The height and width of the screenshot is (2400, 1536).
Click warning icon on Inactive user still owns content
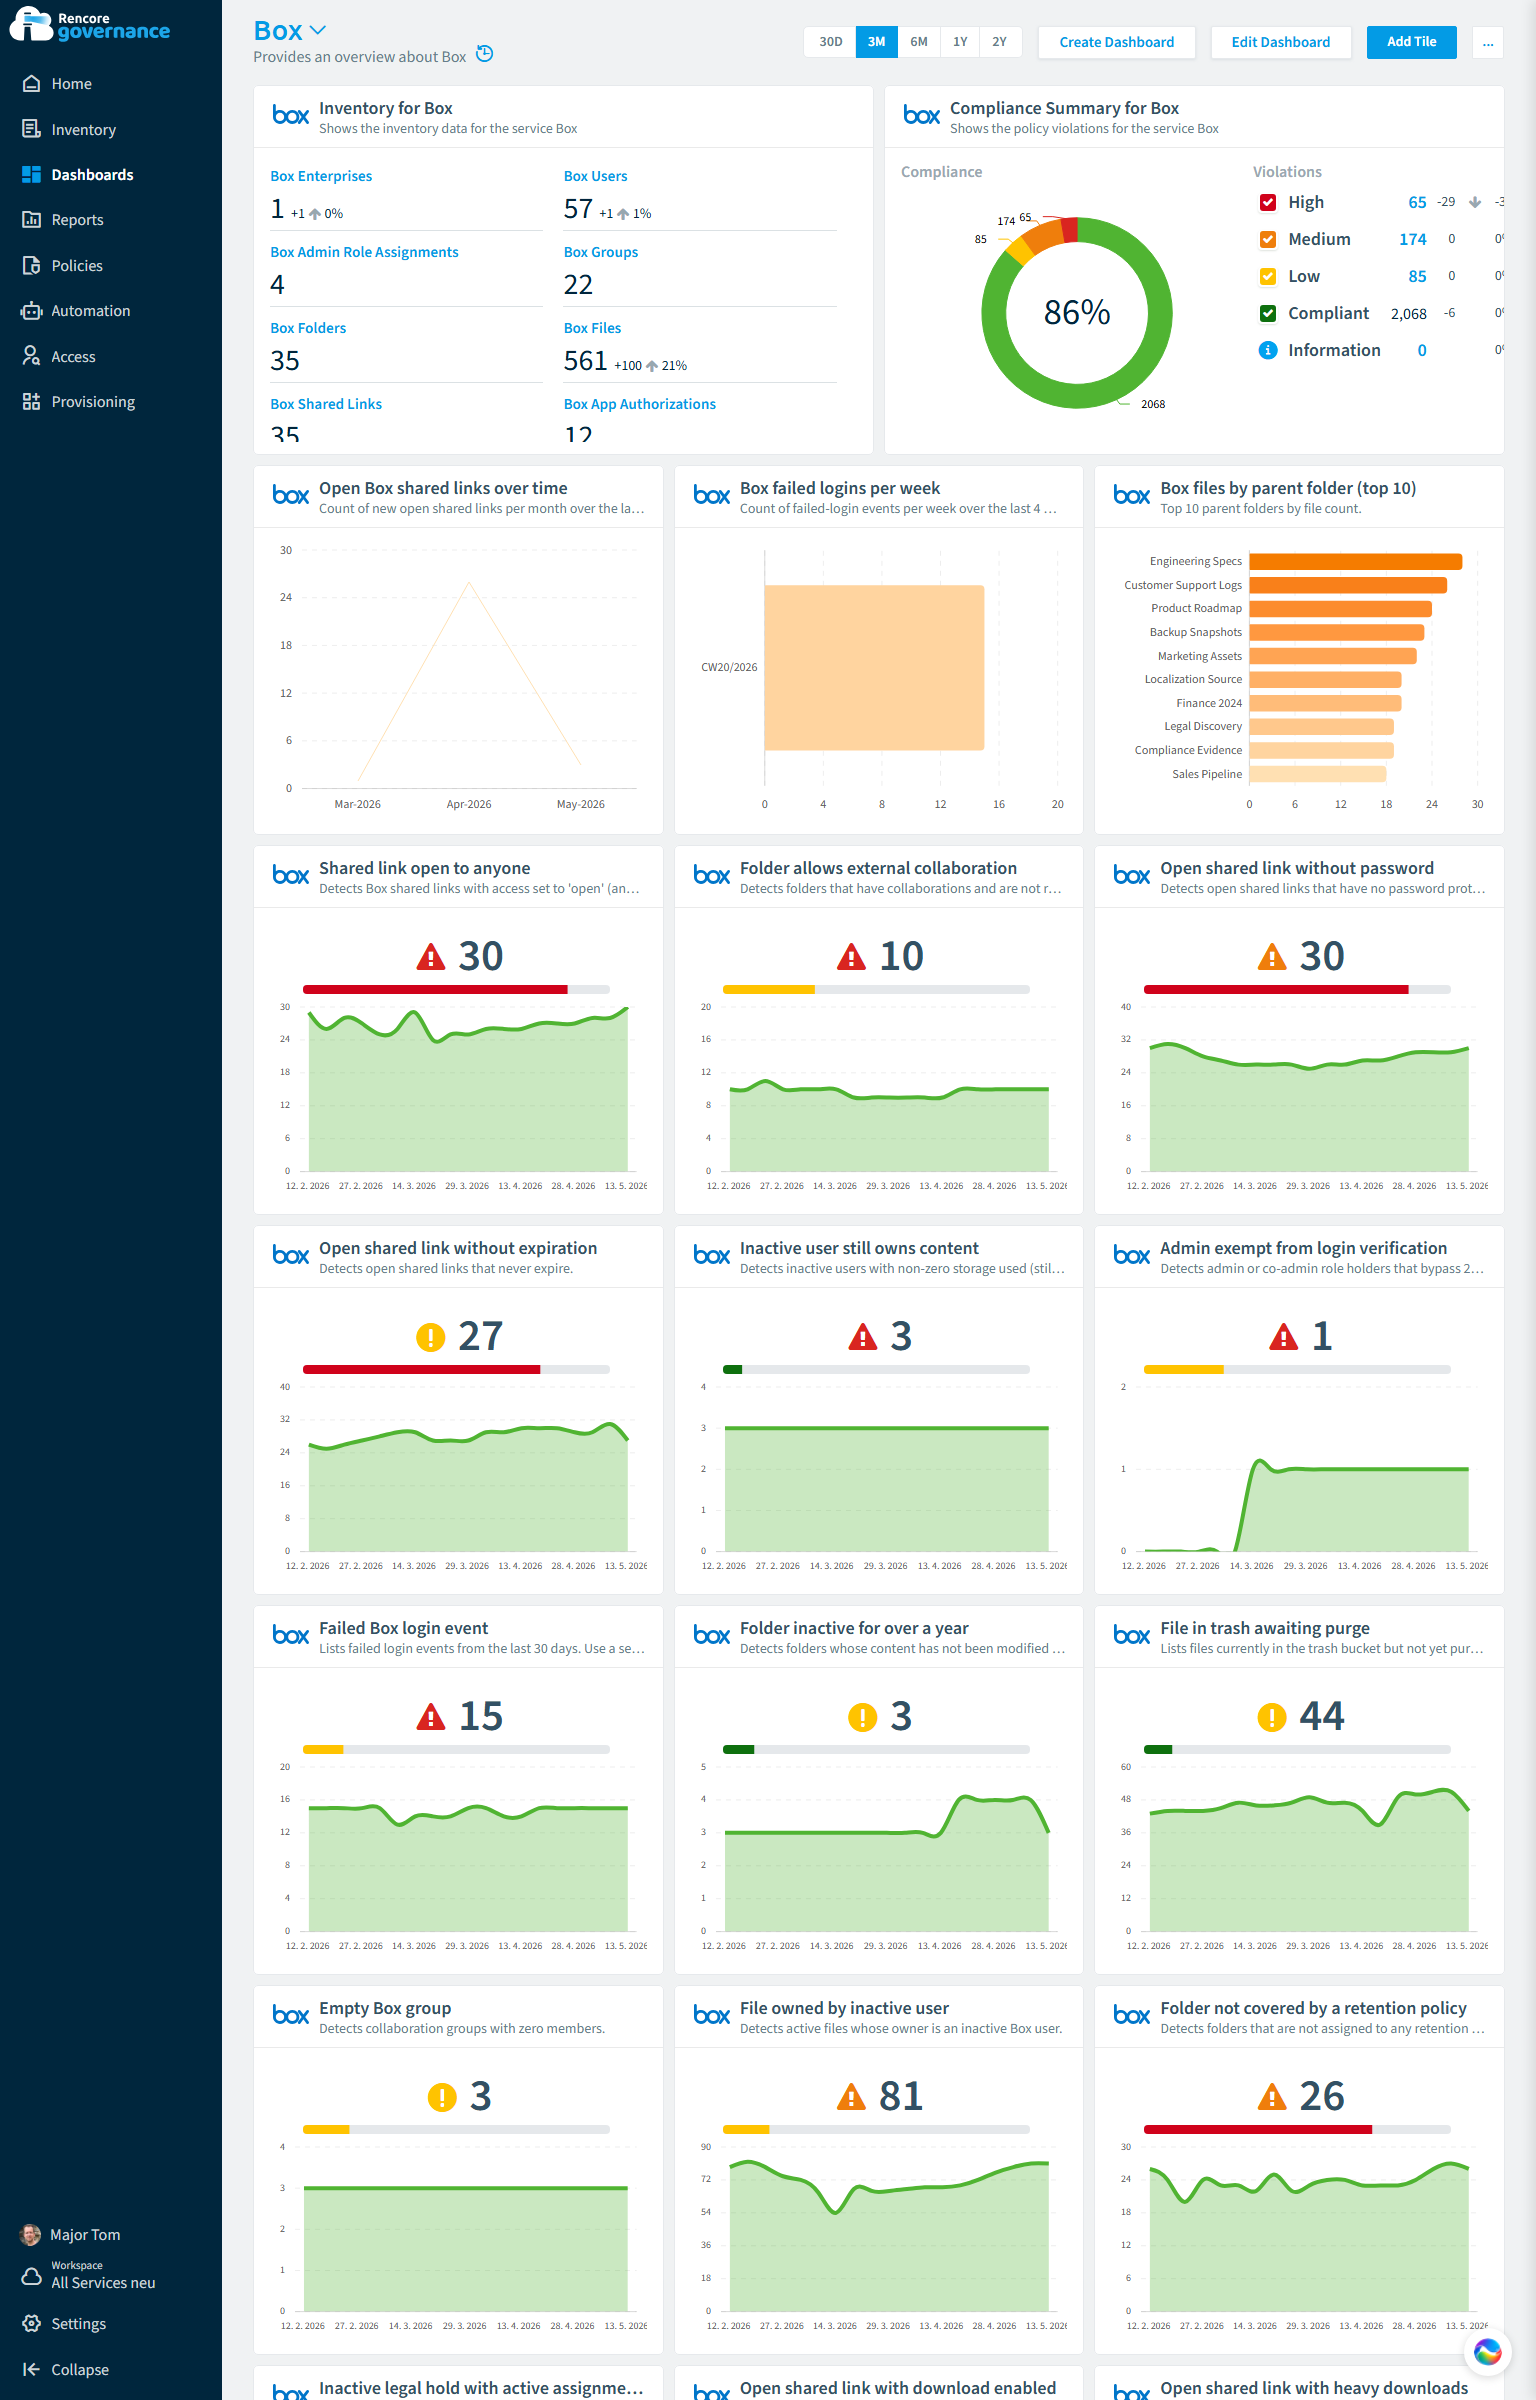point(862,1337)
